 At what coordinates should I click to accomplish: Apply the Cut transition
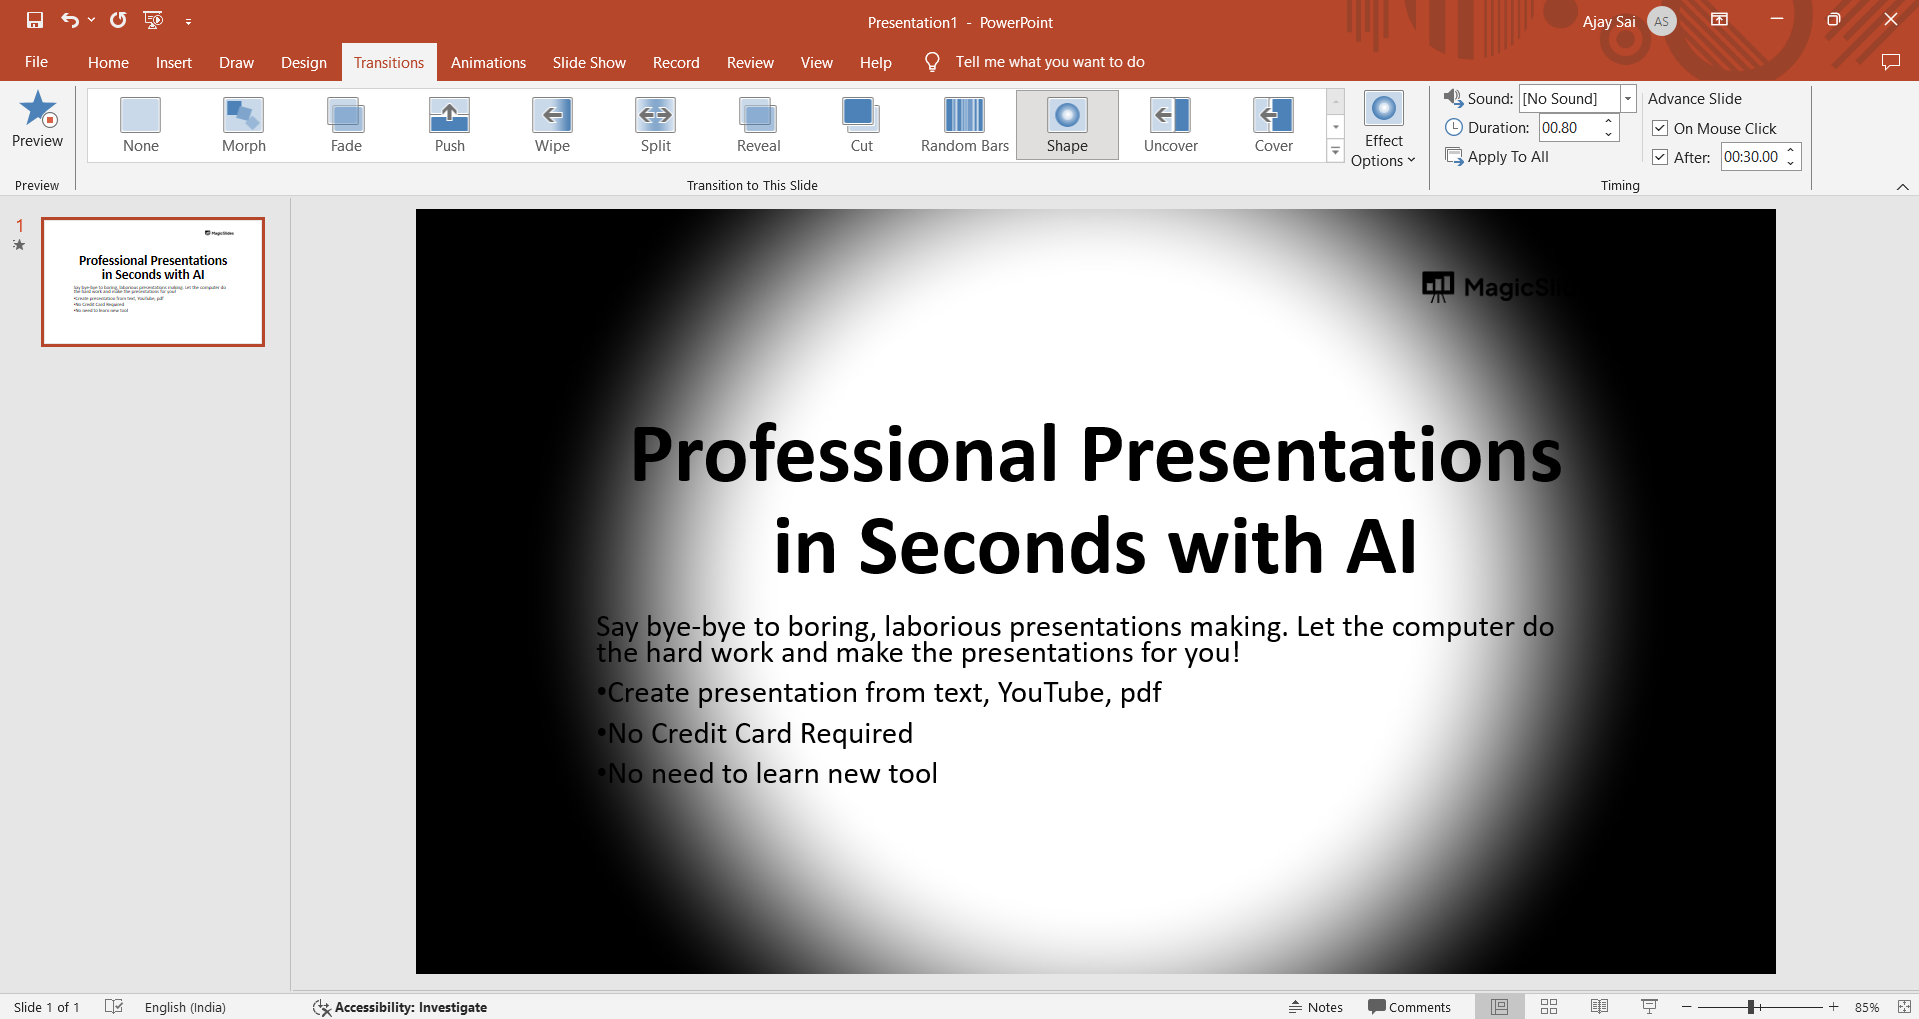(x=862, y=125)
